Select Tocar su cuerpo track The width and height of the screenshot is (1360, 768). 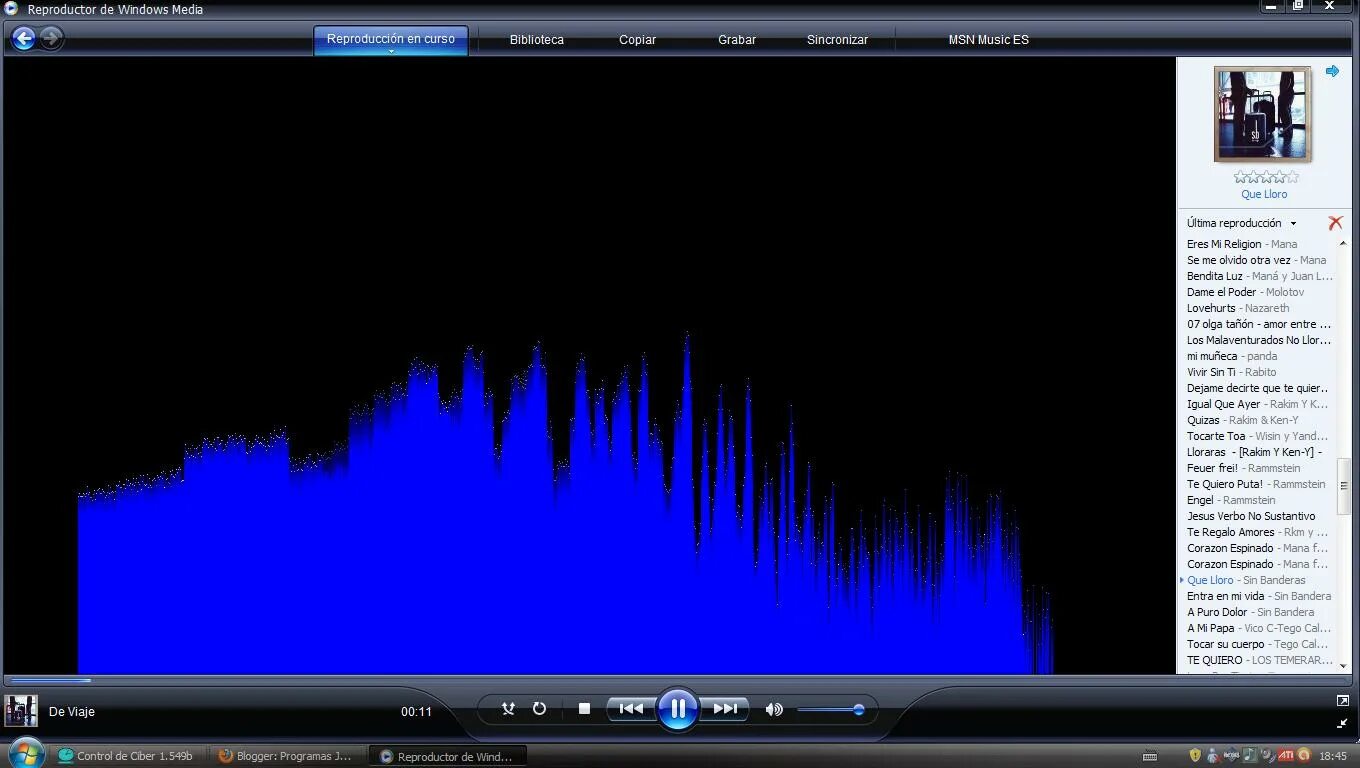coord(1260,644)
